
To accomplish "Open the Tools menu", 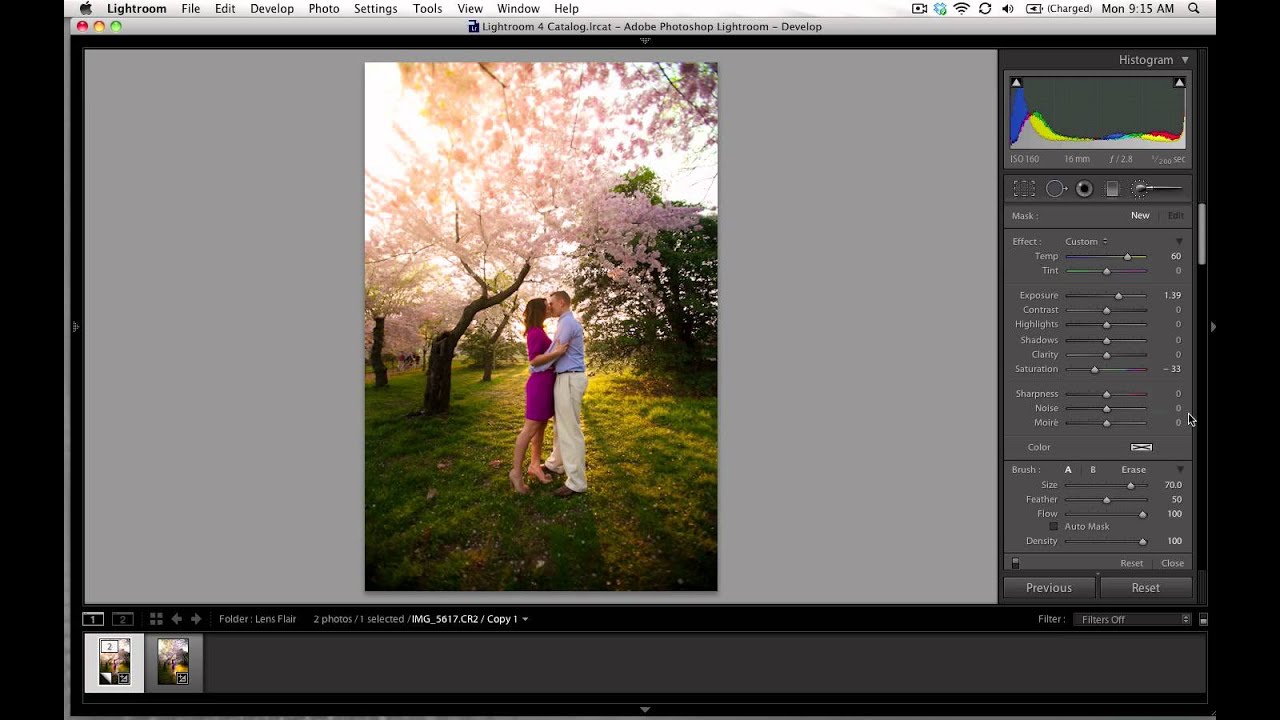I will point(427,9).
